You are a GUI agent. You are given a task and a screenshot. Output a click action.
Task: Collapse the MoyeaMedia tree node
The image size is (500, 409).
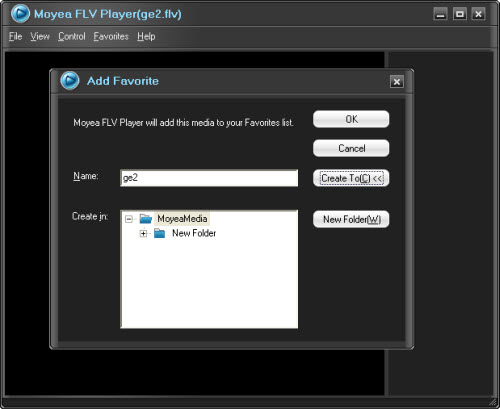pos(129,219)
